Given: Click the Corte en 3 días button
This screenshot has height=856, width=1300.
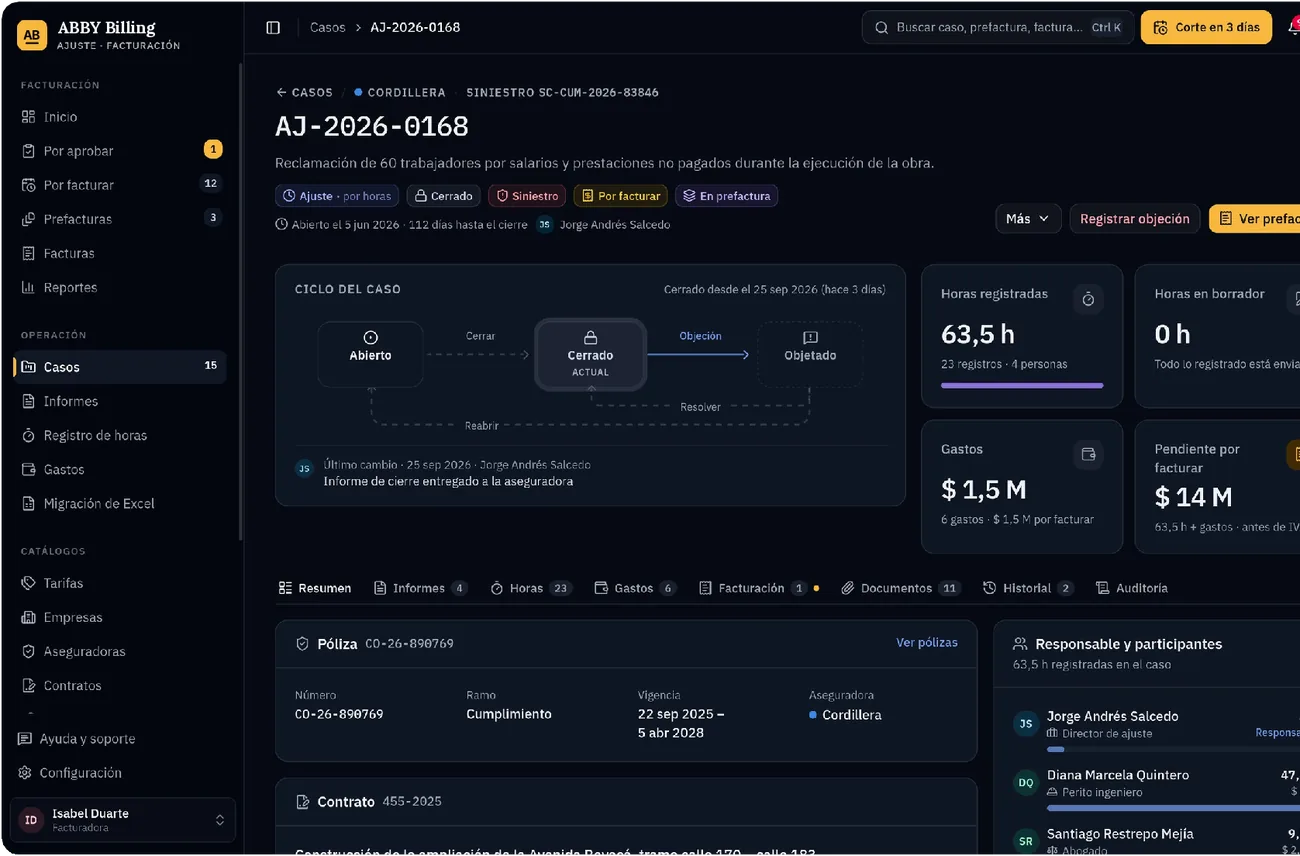Looking at the screenshot, I should [1206, 28].
